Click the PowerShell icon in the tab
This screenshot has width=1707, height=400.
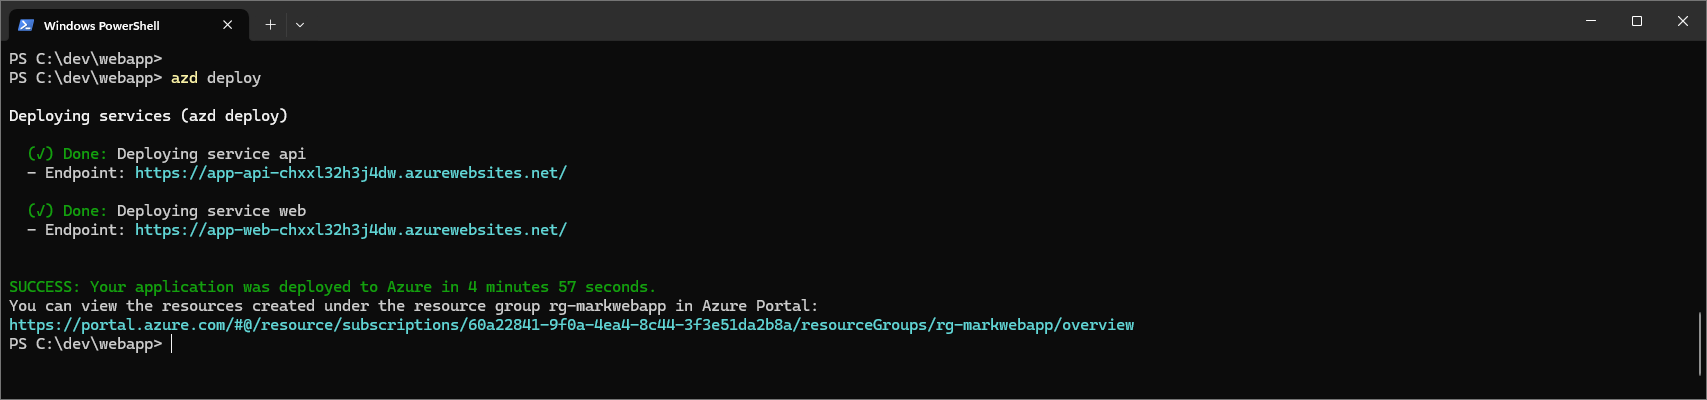pos(26,25)
